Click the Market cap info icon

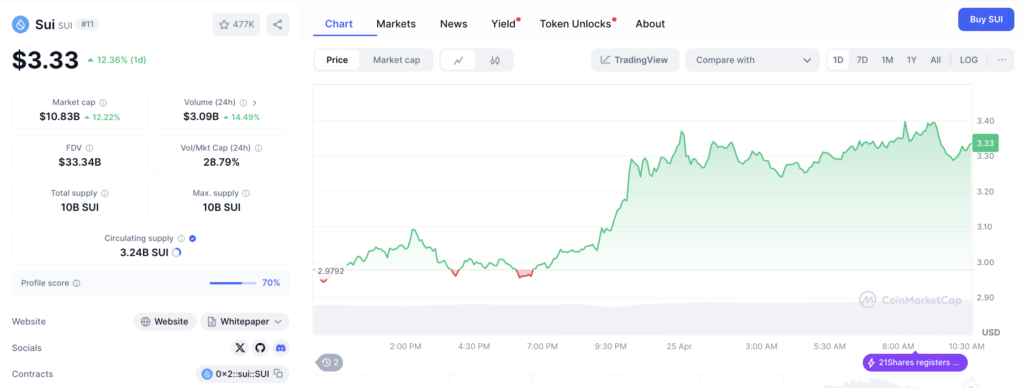click(103, 103)
